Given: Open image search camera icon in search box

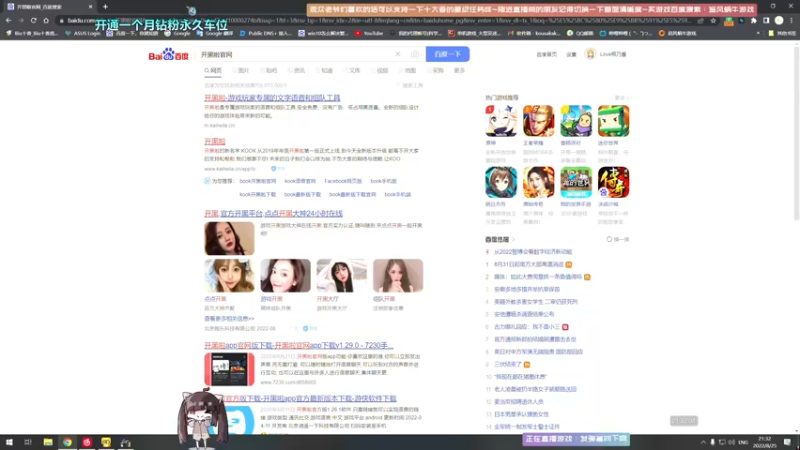Looking at the screenshot, I should point(415,54).
